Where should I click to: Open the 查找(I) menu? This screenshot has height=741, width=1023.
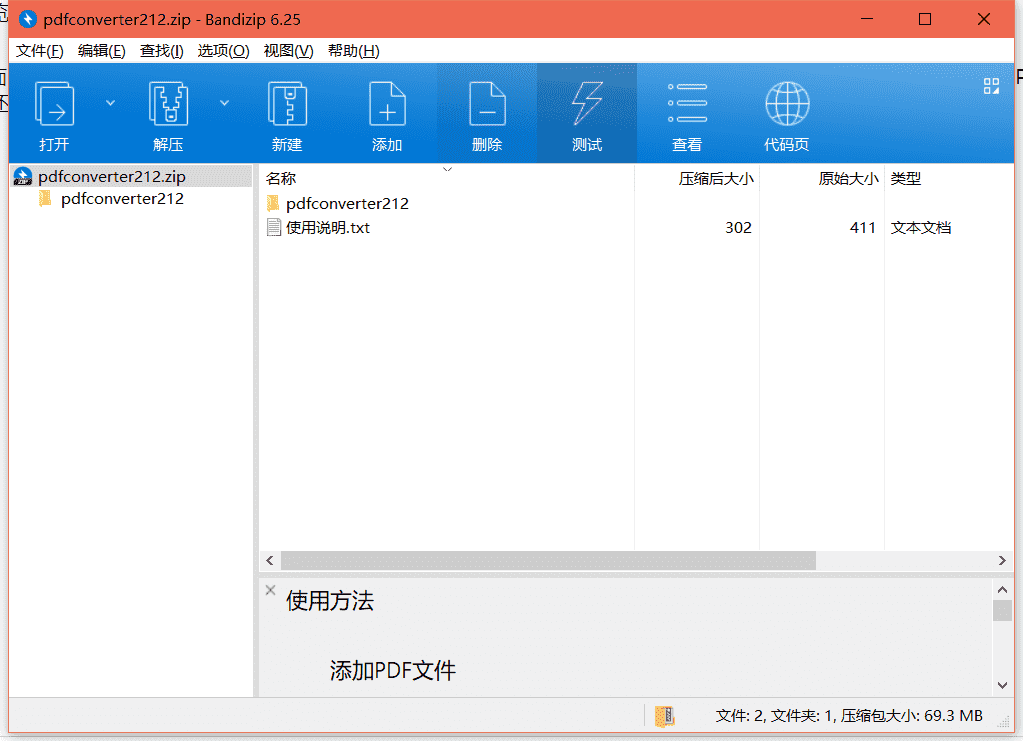[x=161, y=51]
